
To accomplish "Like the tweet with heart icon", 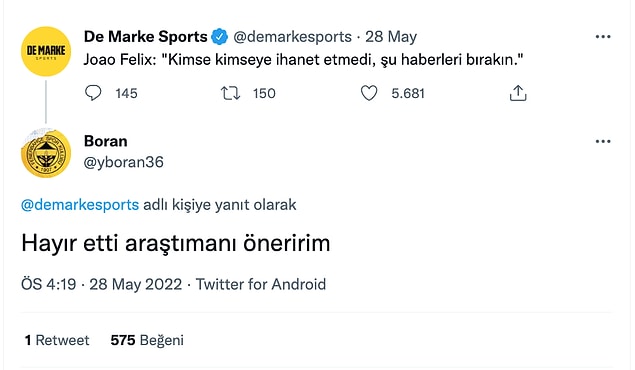I will click(x=369, y=94).
